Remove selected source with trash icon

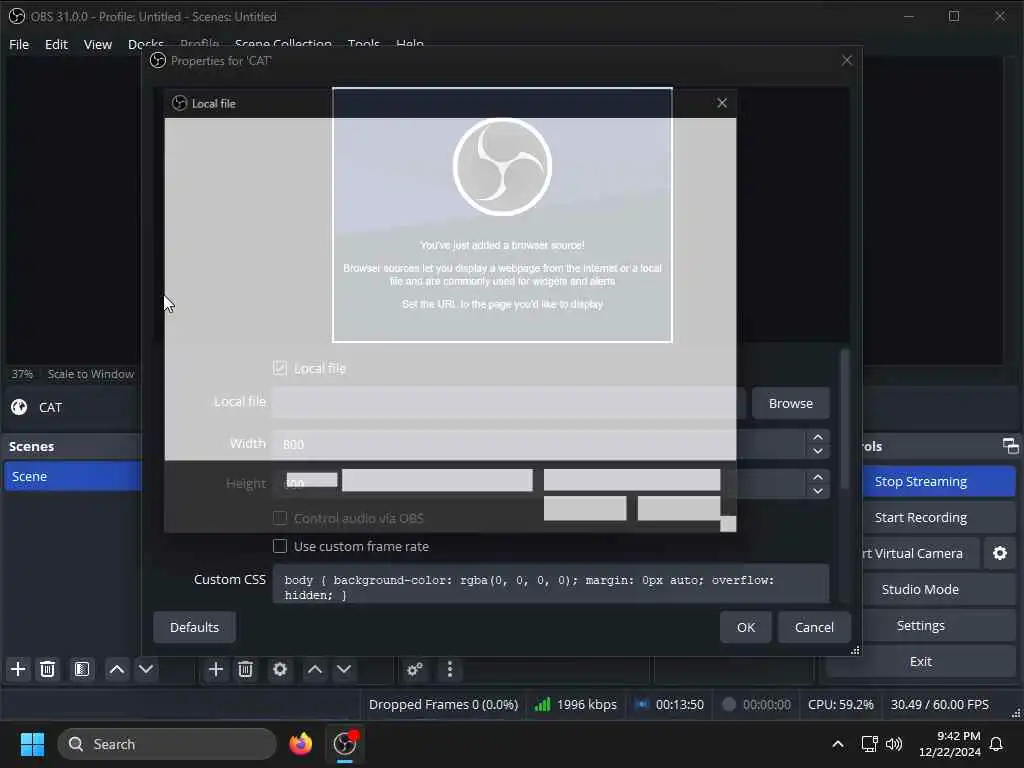click(x=246, y=669)
